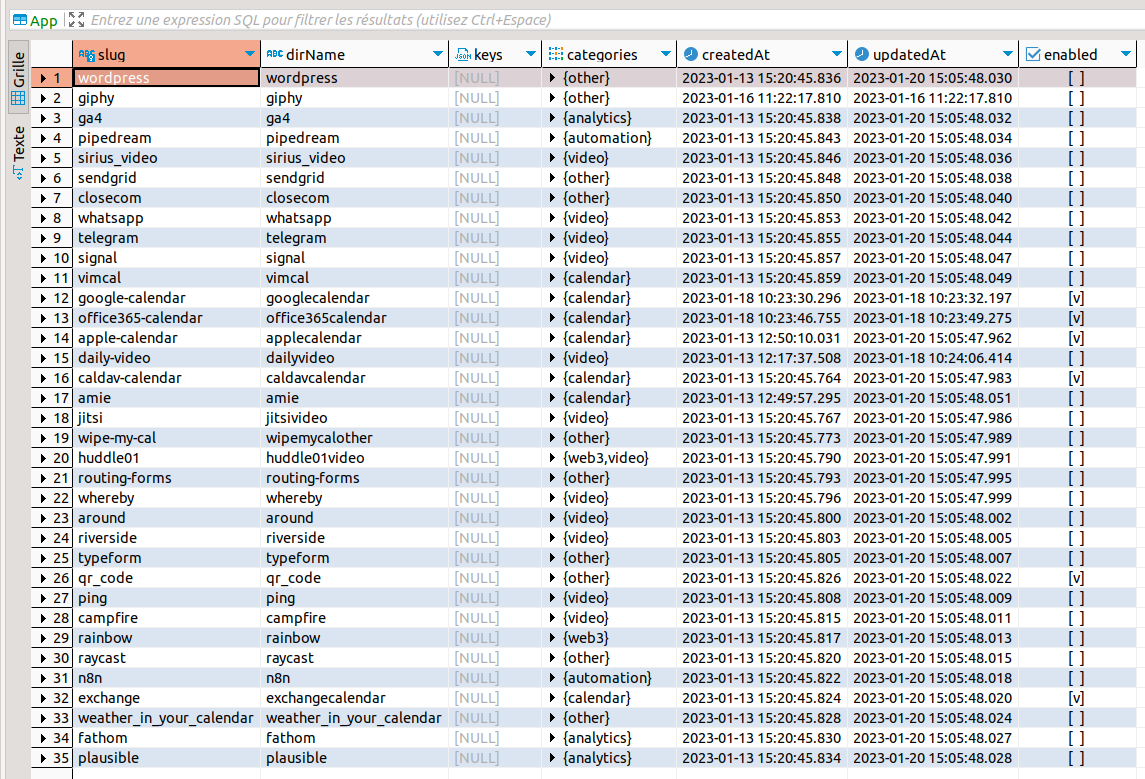Image resolution: width=1145 pixels, height=779 pixels.
Task: Sort by the dirName column header
Action: [x=354, y=54]
